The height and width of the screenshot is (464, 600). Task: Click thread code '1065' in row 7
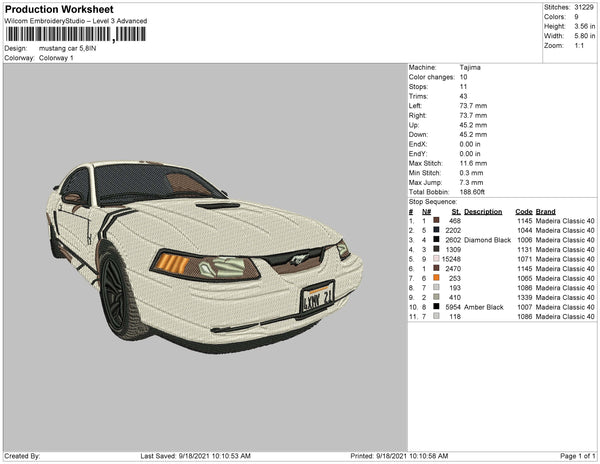(x=525, y=278)
